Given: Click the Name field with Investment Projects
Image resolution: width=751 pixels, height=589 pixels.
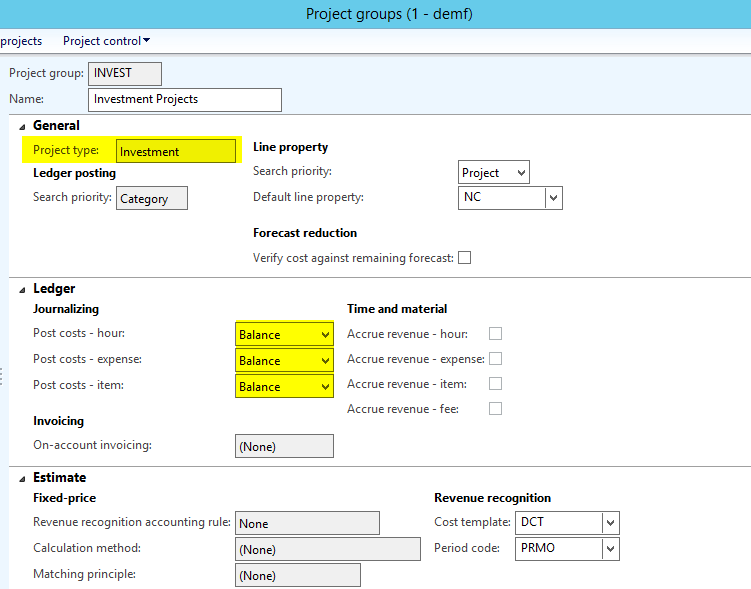Looking at the screenshot, I should (185, 100).
